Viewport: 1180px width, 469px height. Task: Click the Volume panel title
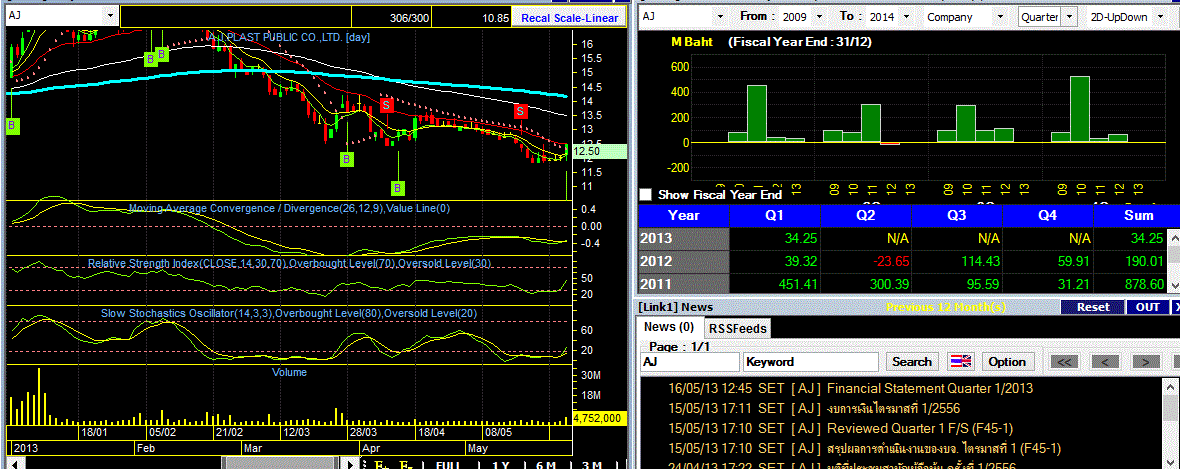289,372
